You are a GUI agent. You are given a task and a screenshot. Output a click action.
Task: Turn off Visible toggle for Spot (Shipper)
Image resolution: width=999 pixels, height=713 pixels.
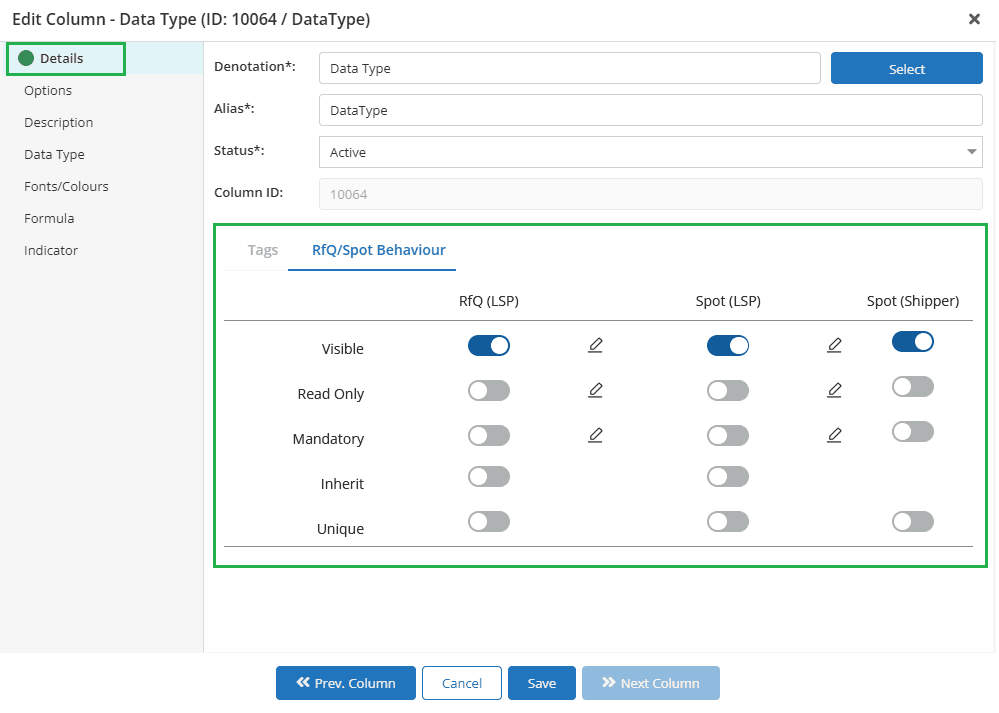click(912, 342)
